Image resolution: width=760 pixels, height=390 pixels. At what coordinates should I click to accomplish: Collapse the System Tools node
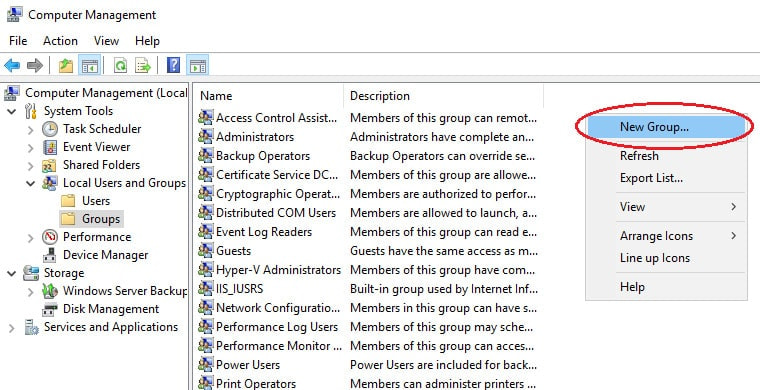pyautogui.click(x=12, y=111)
